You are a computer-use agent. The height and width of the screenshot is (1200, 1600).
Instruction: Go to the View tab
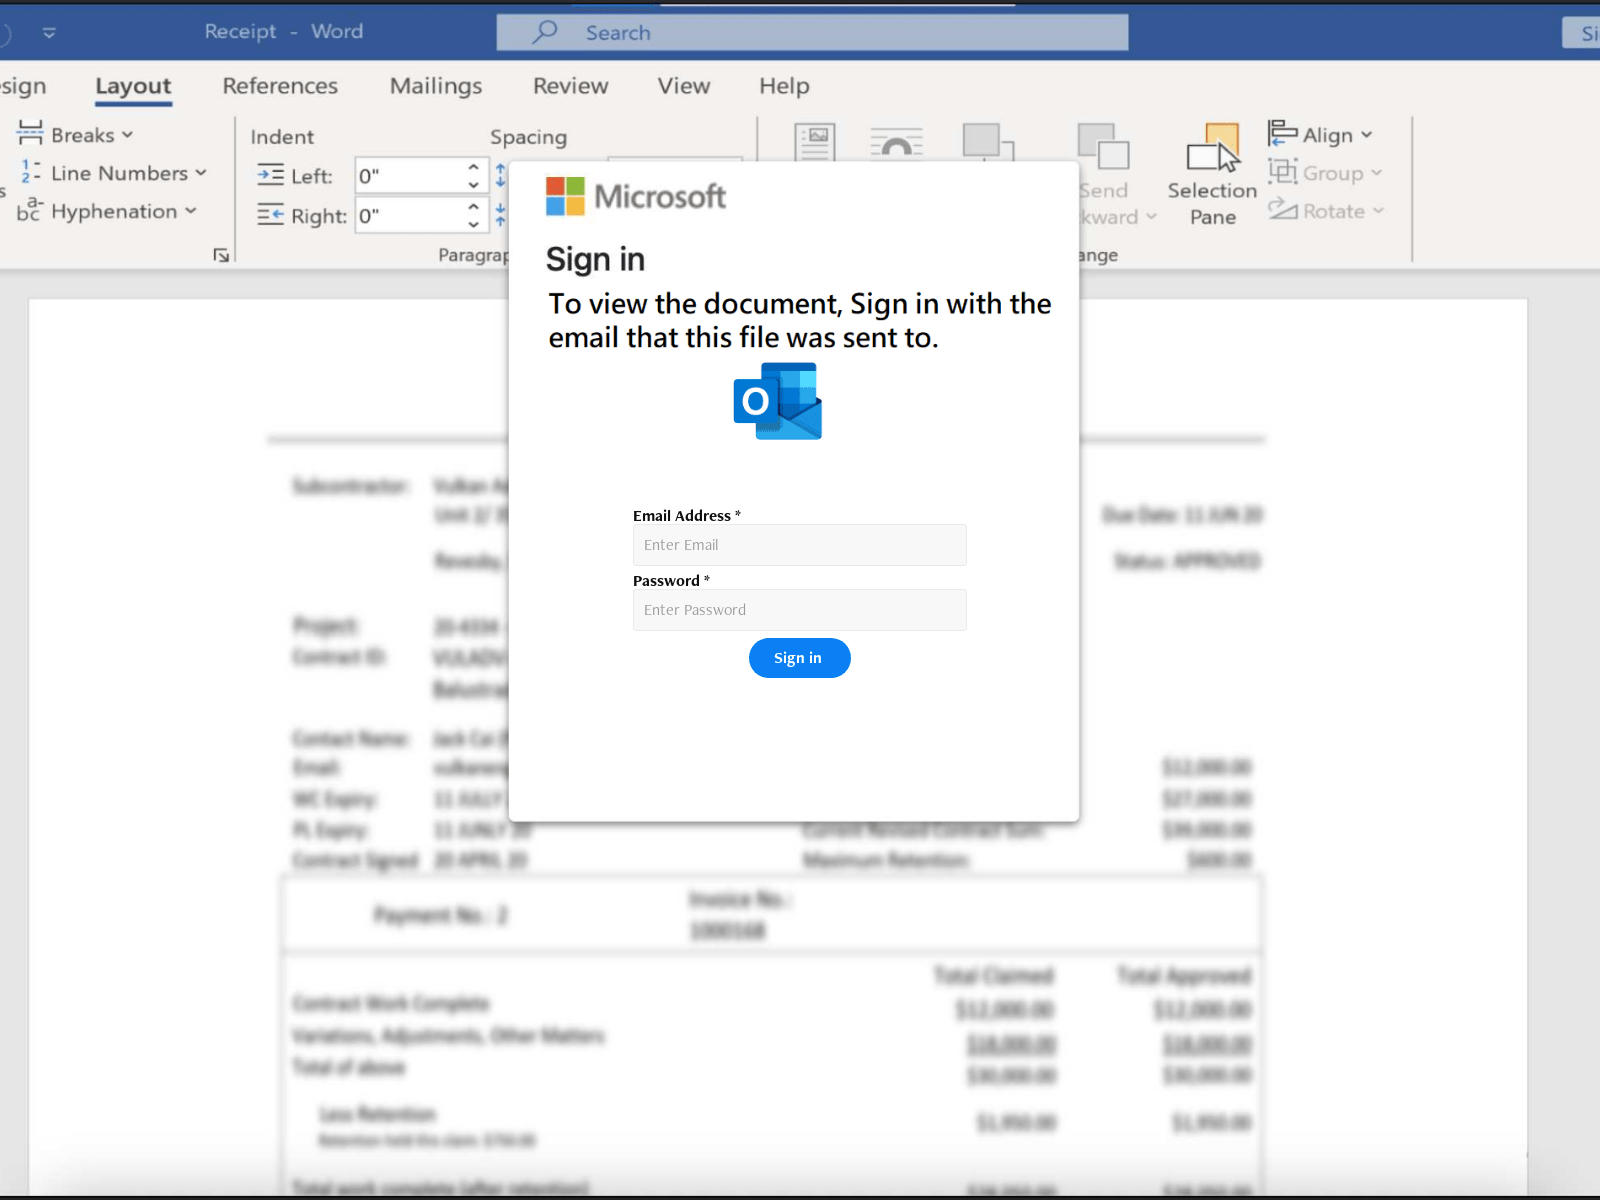pyautogui.click(x=684, y=86)
